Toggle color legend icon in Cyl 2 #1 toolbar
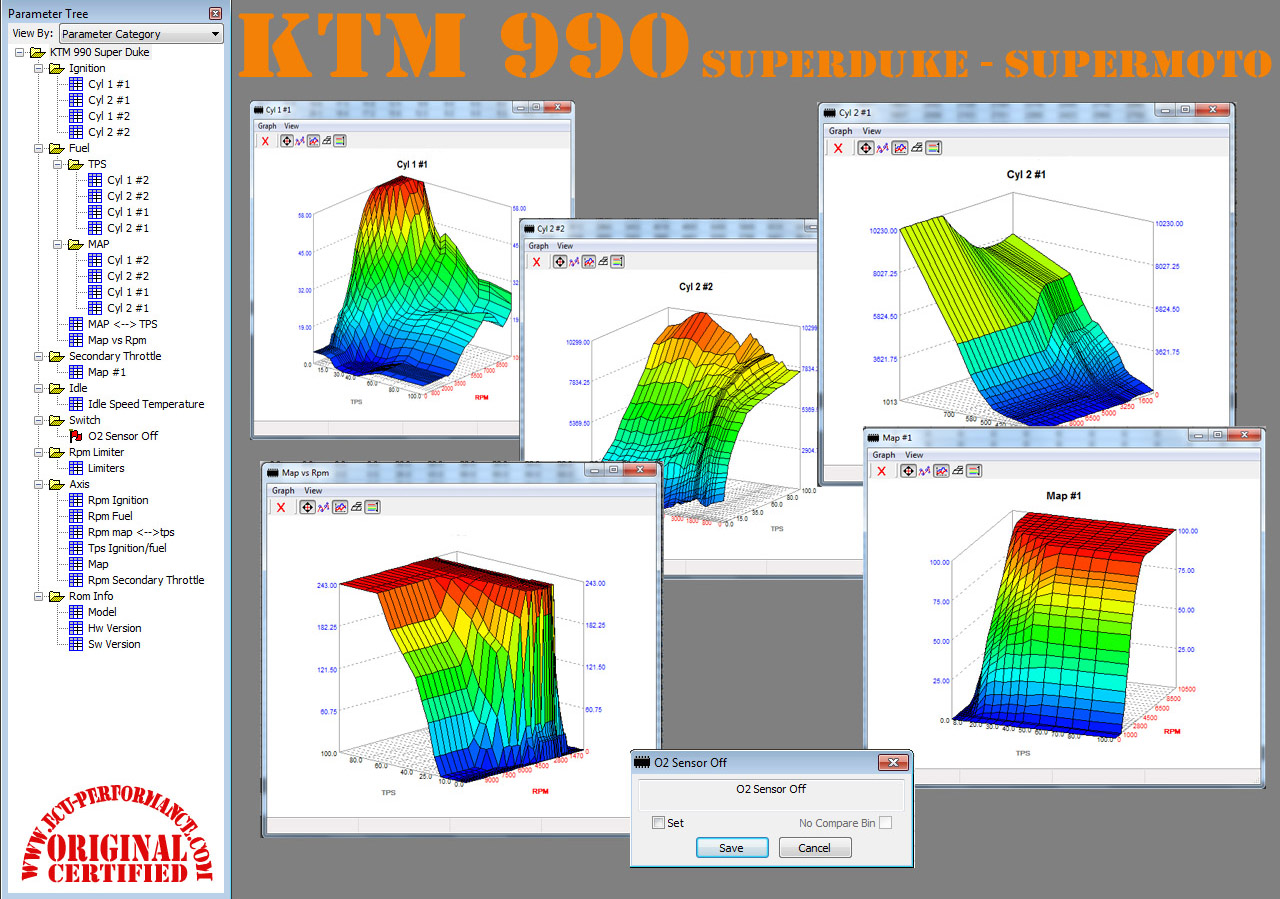 tap(933, 147)
